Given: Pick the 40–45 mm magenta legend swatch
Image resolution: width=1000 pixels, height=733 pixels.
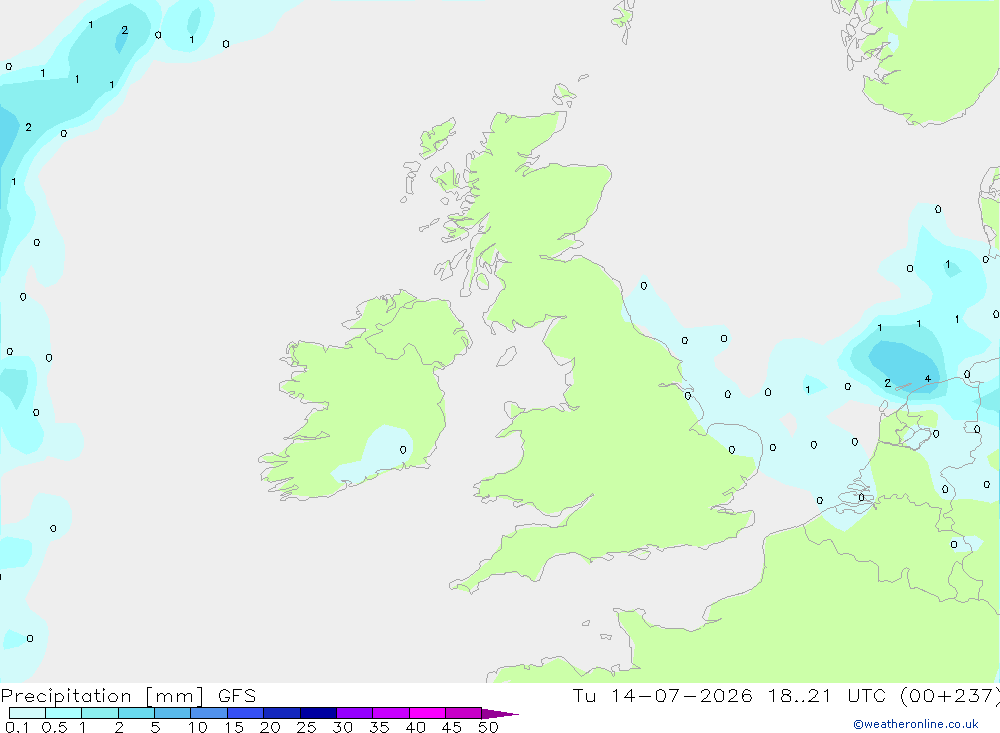Looking at the screenshot, I should coord(427,713).
